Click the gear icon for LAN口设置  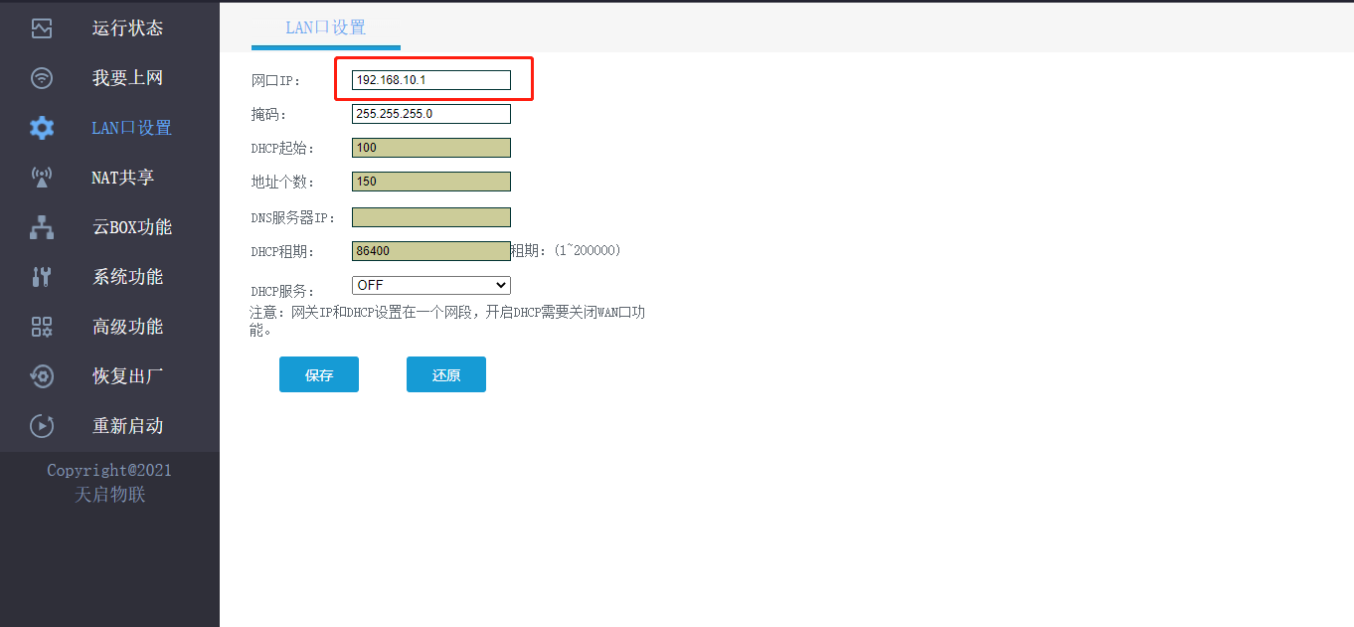point(41,128)
